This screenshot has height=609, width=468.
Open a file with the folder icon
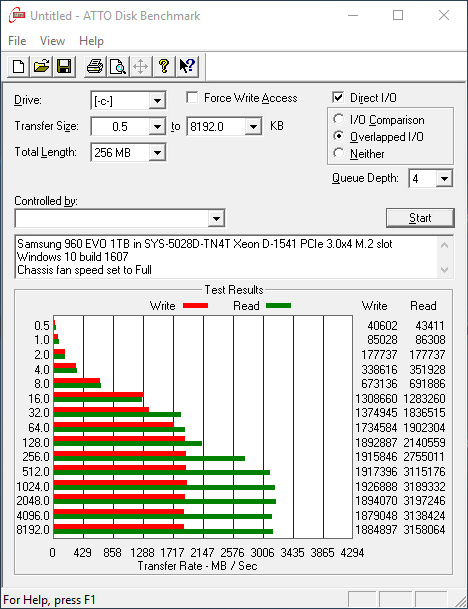(41, 66)
